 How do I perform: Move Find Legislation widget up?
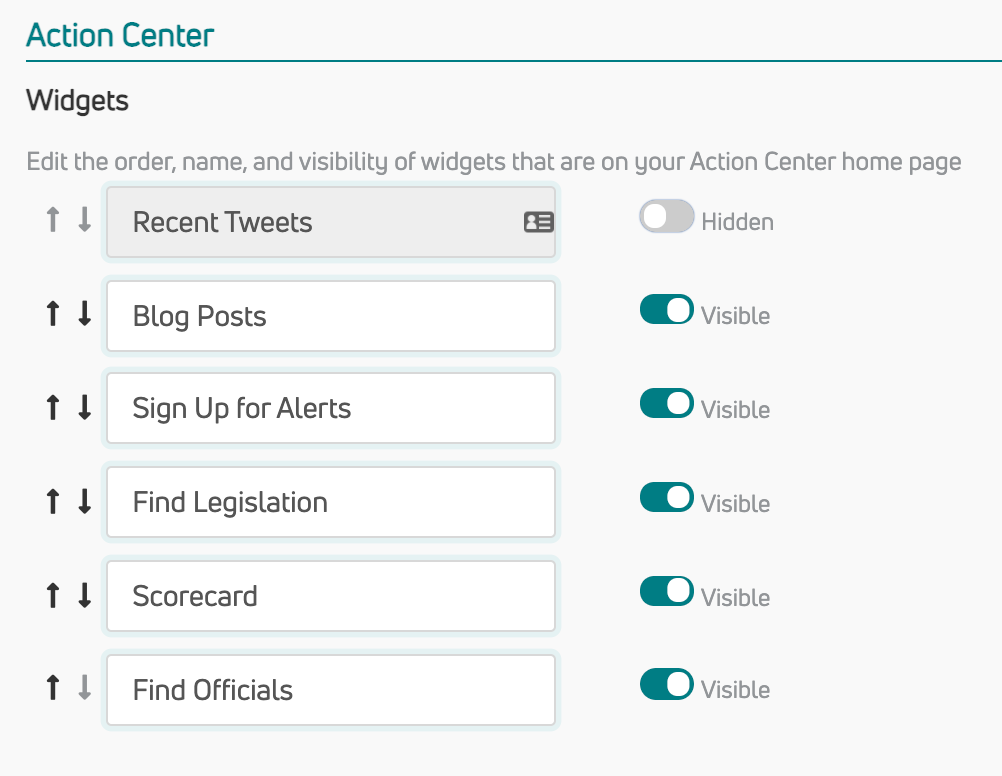53,502
